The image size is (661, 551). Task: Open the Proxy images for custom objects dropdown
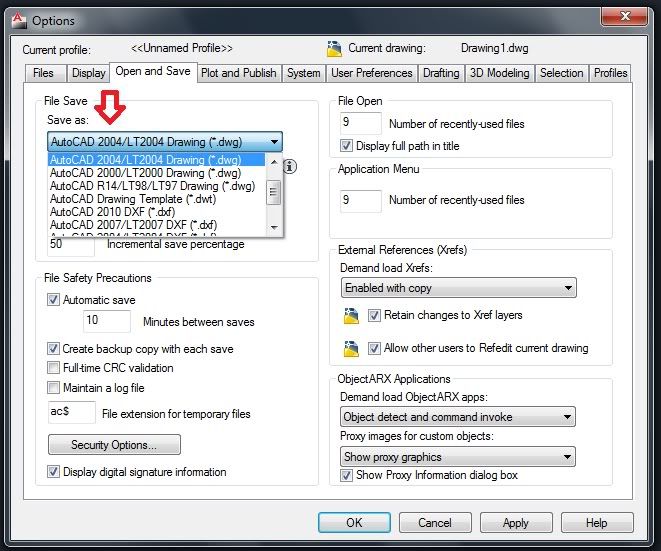tap(457, 457)
